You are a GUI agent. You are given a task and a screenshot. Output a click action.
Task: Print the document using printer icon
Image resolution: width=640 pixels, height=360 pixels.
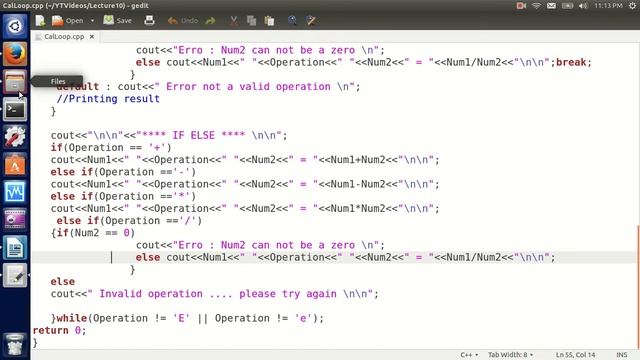pos(149,20)
